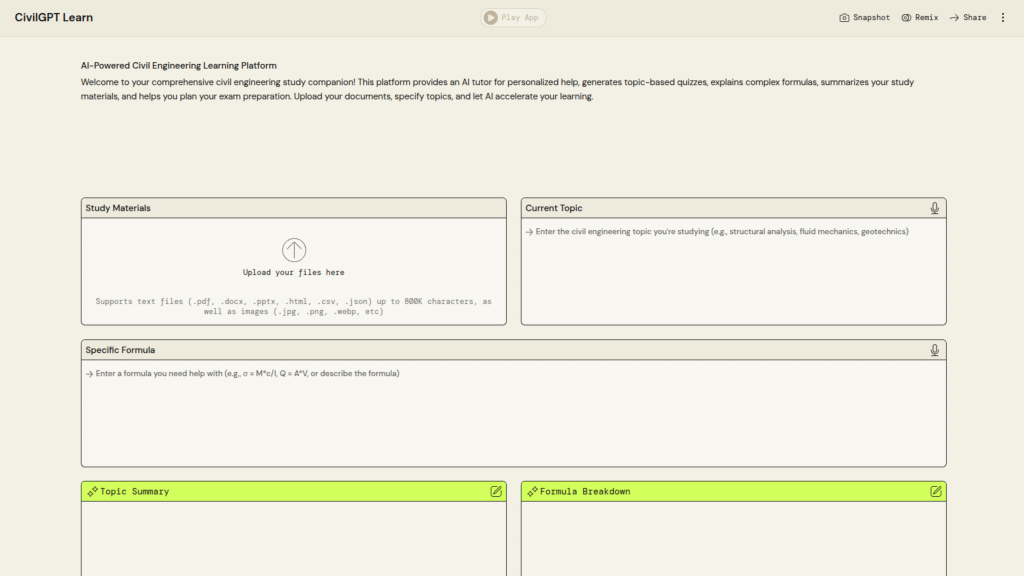
Task: Open the edit icon on Topic Summary
Action: 496,491
